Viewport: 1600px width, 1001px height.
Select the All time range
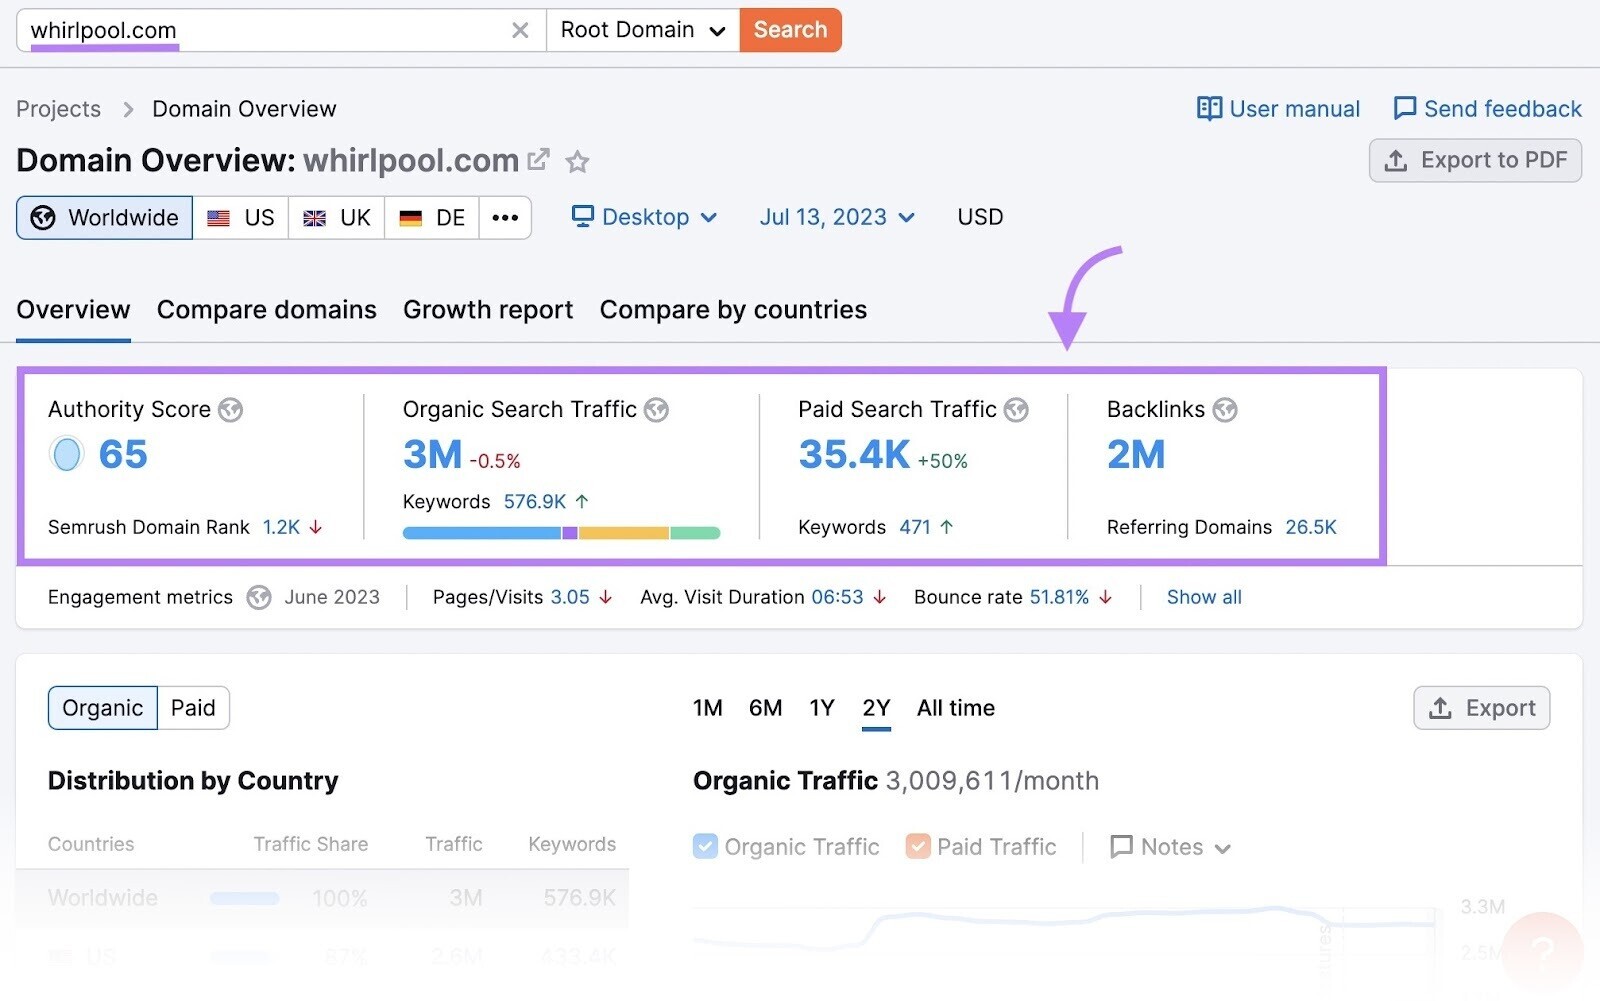(x=956, y=708)
